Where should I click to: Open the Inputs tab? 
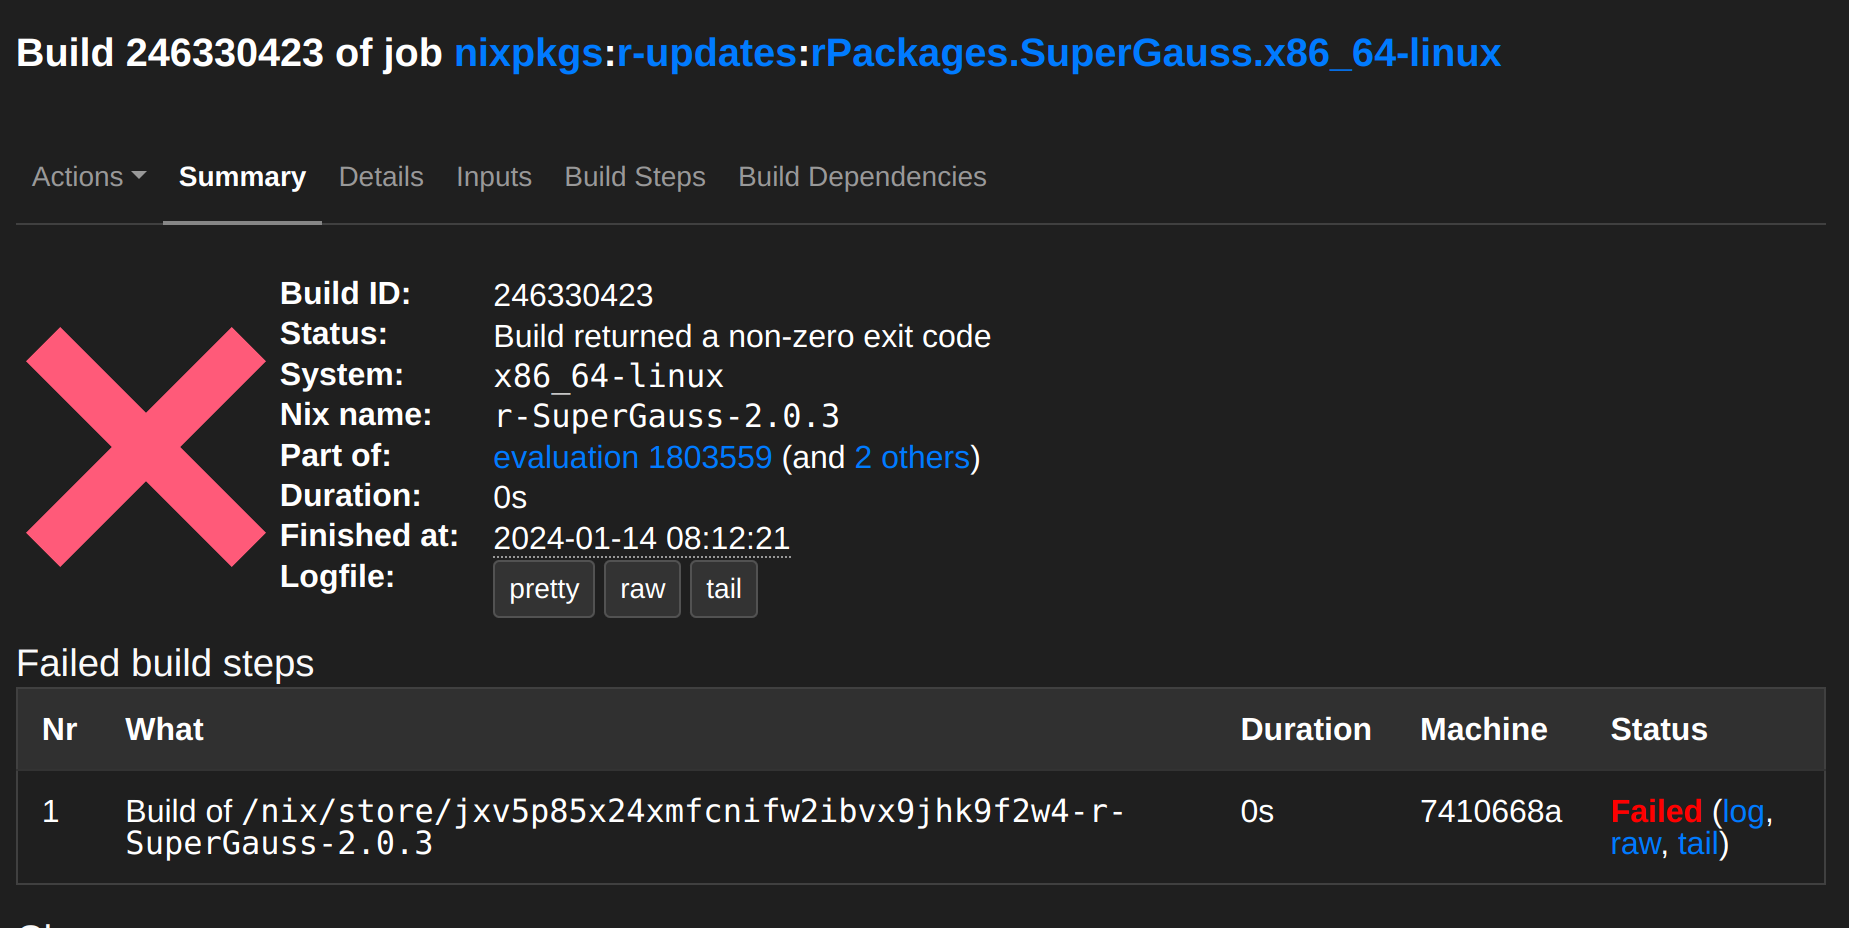tap(494, 177)
